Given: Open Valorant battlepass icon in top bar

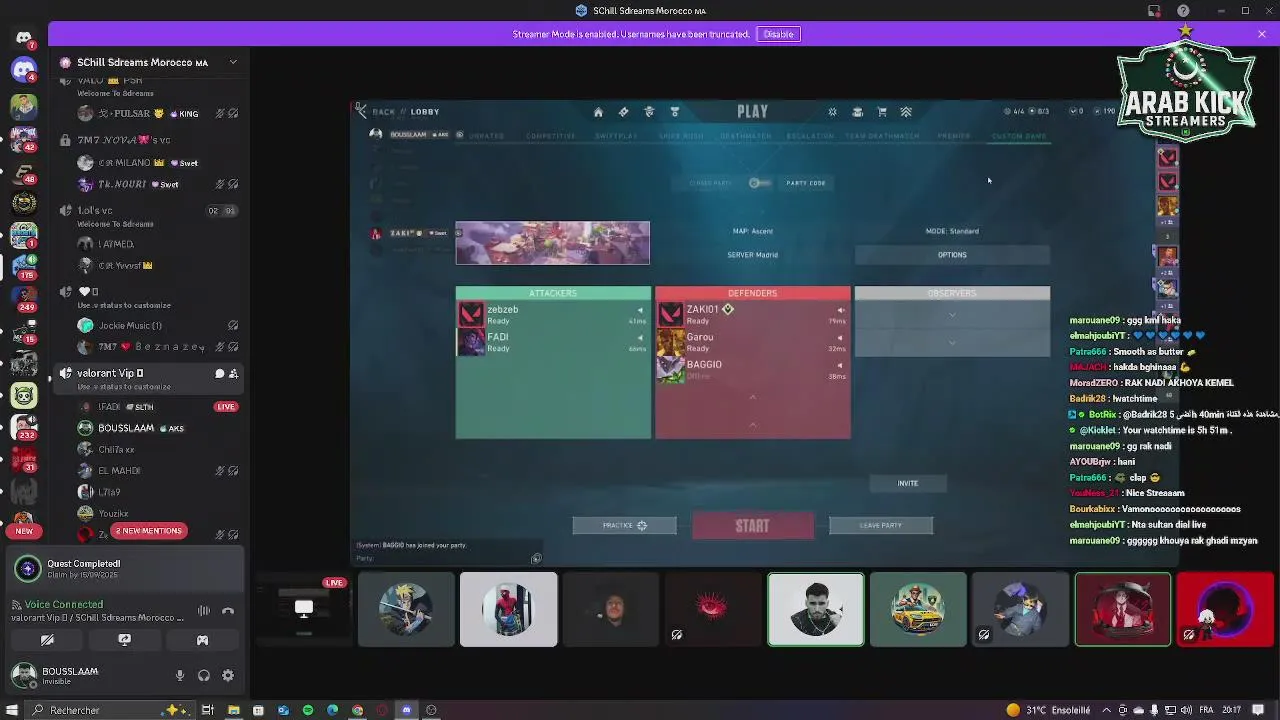Looking at the screenshot, I should [623, 112].
